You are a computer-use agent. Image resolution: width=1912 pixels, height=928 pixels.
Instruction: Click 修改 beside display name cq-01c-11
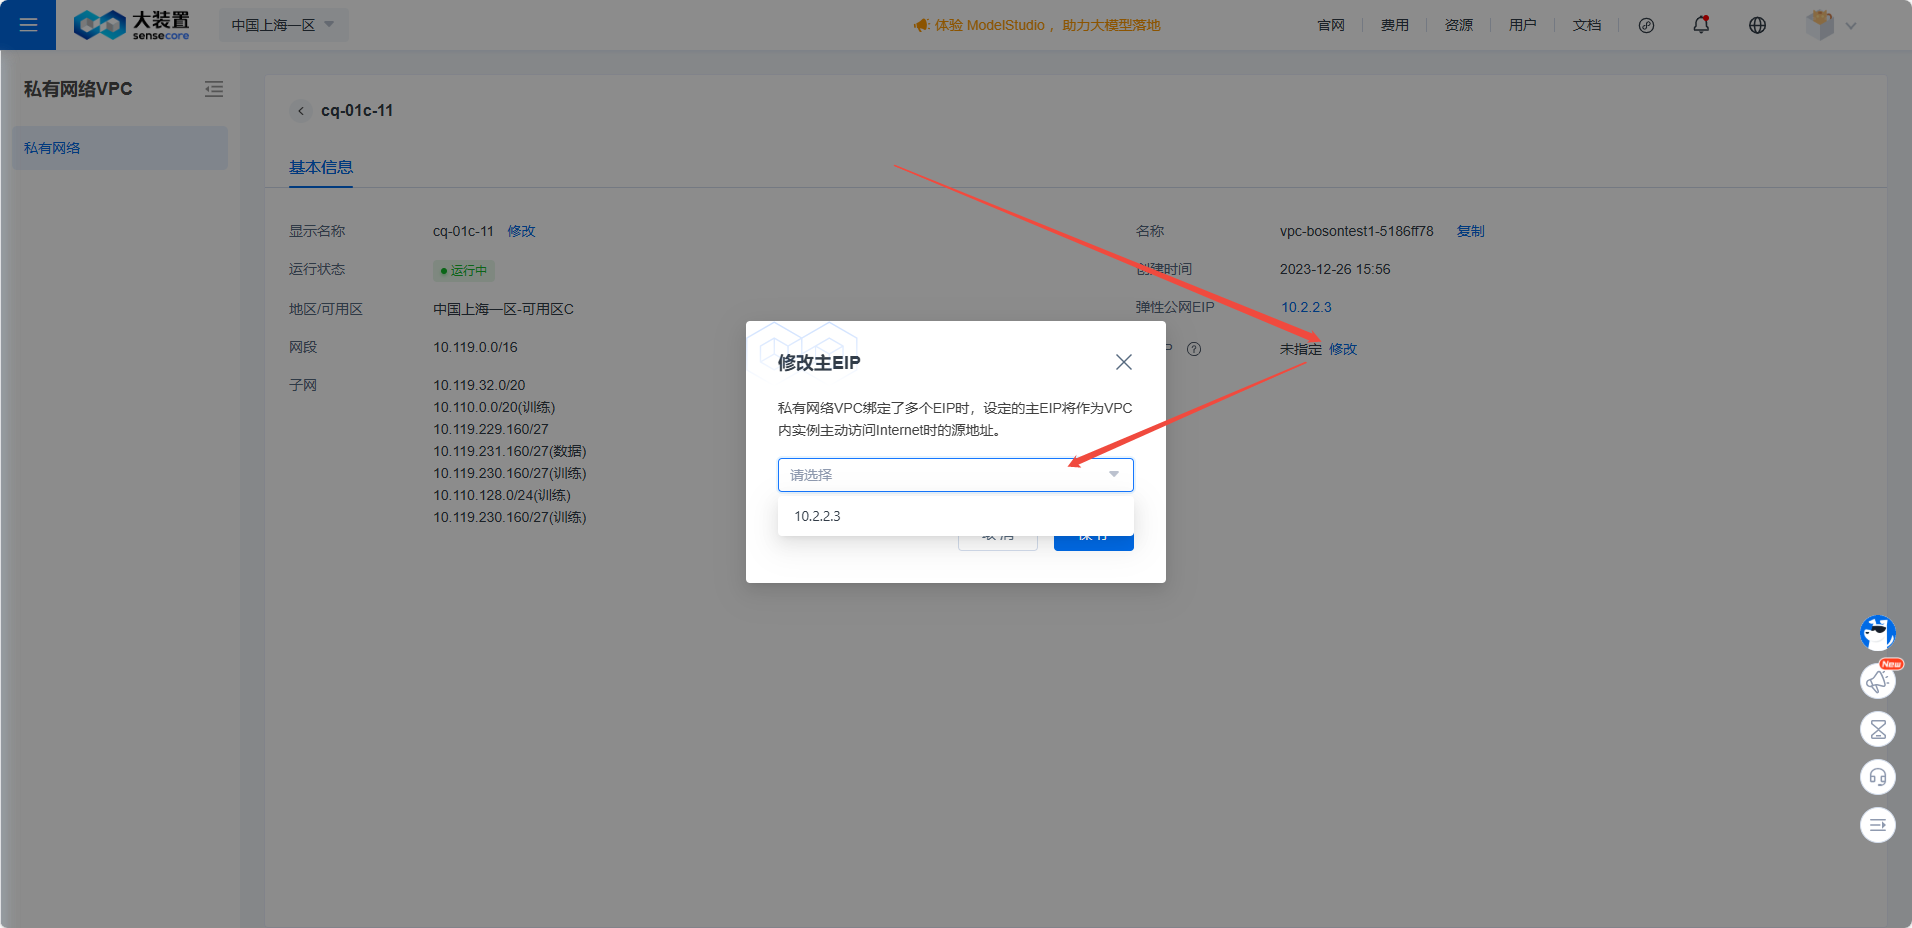521,231
